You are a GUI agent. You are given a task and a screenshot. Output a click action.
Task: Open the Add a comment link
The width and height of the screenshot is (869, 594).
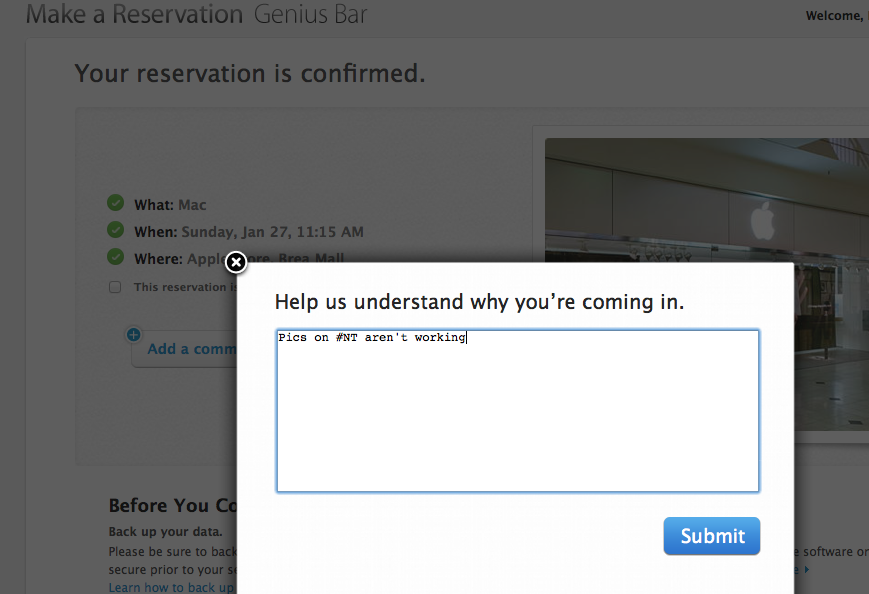192,349
